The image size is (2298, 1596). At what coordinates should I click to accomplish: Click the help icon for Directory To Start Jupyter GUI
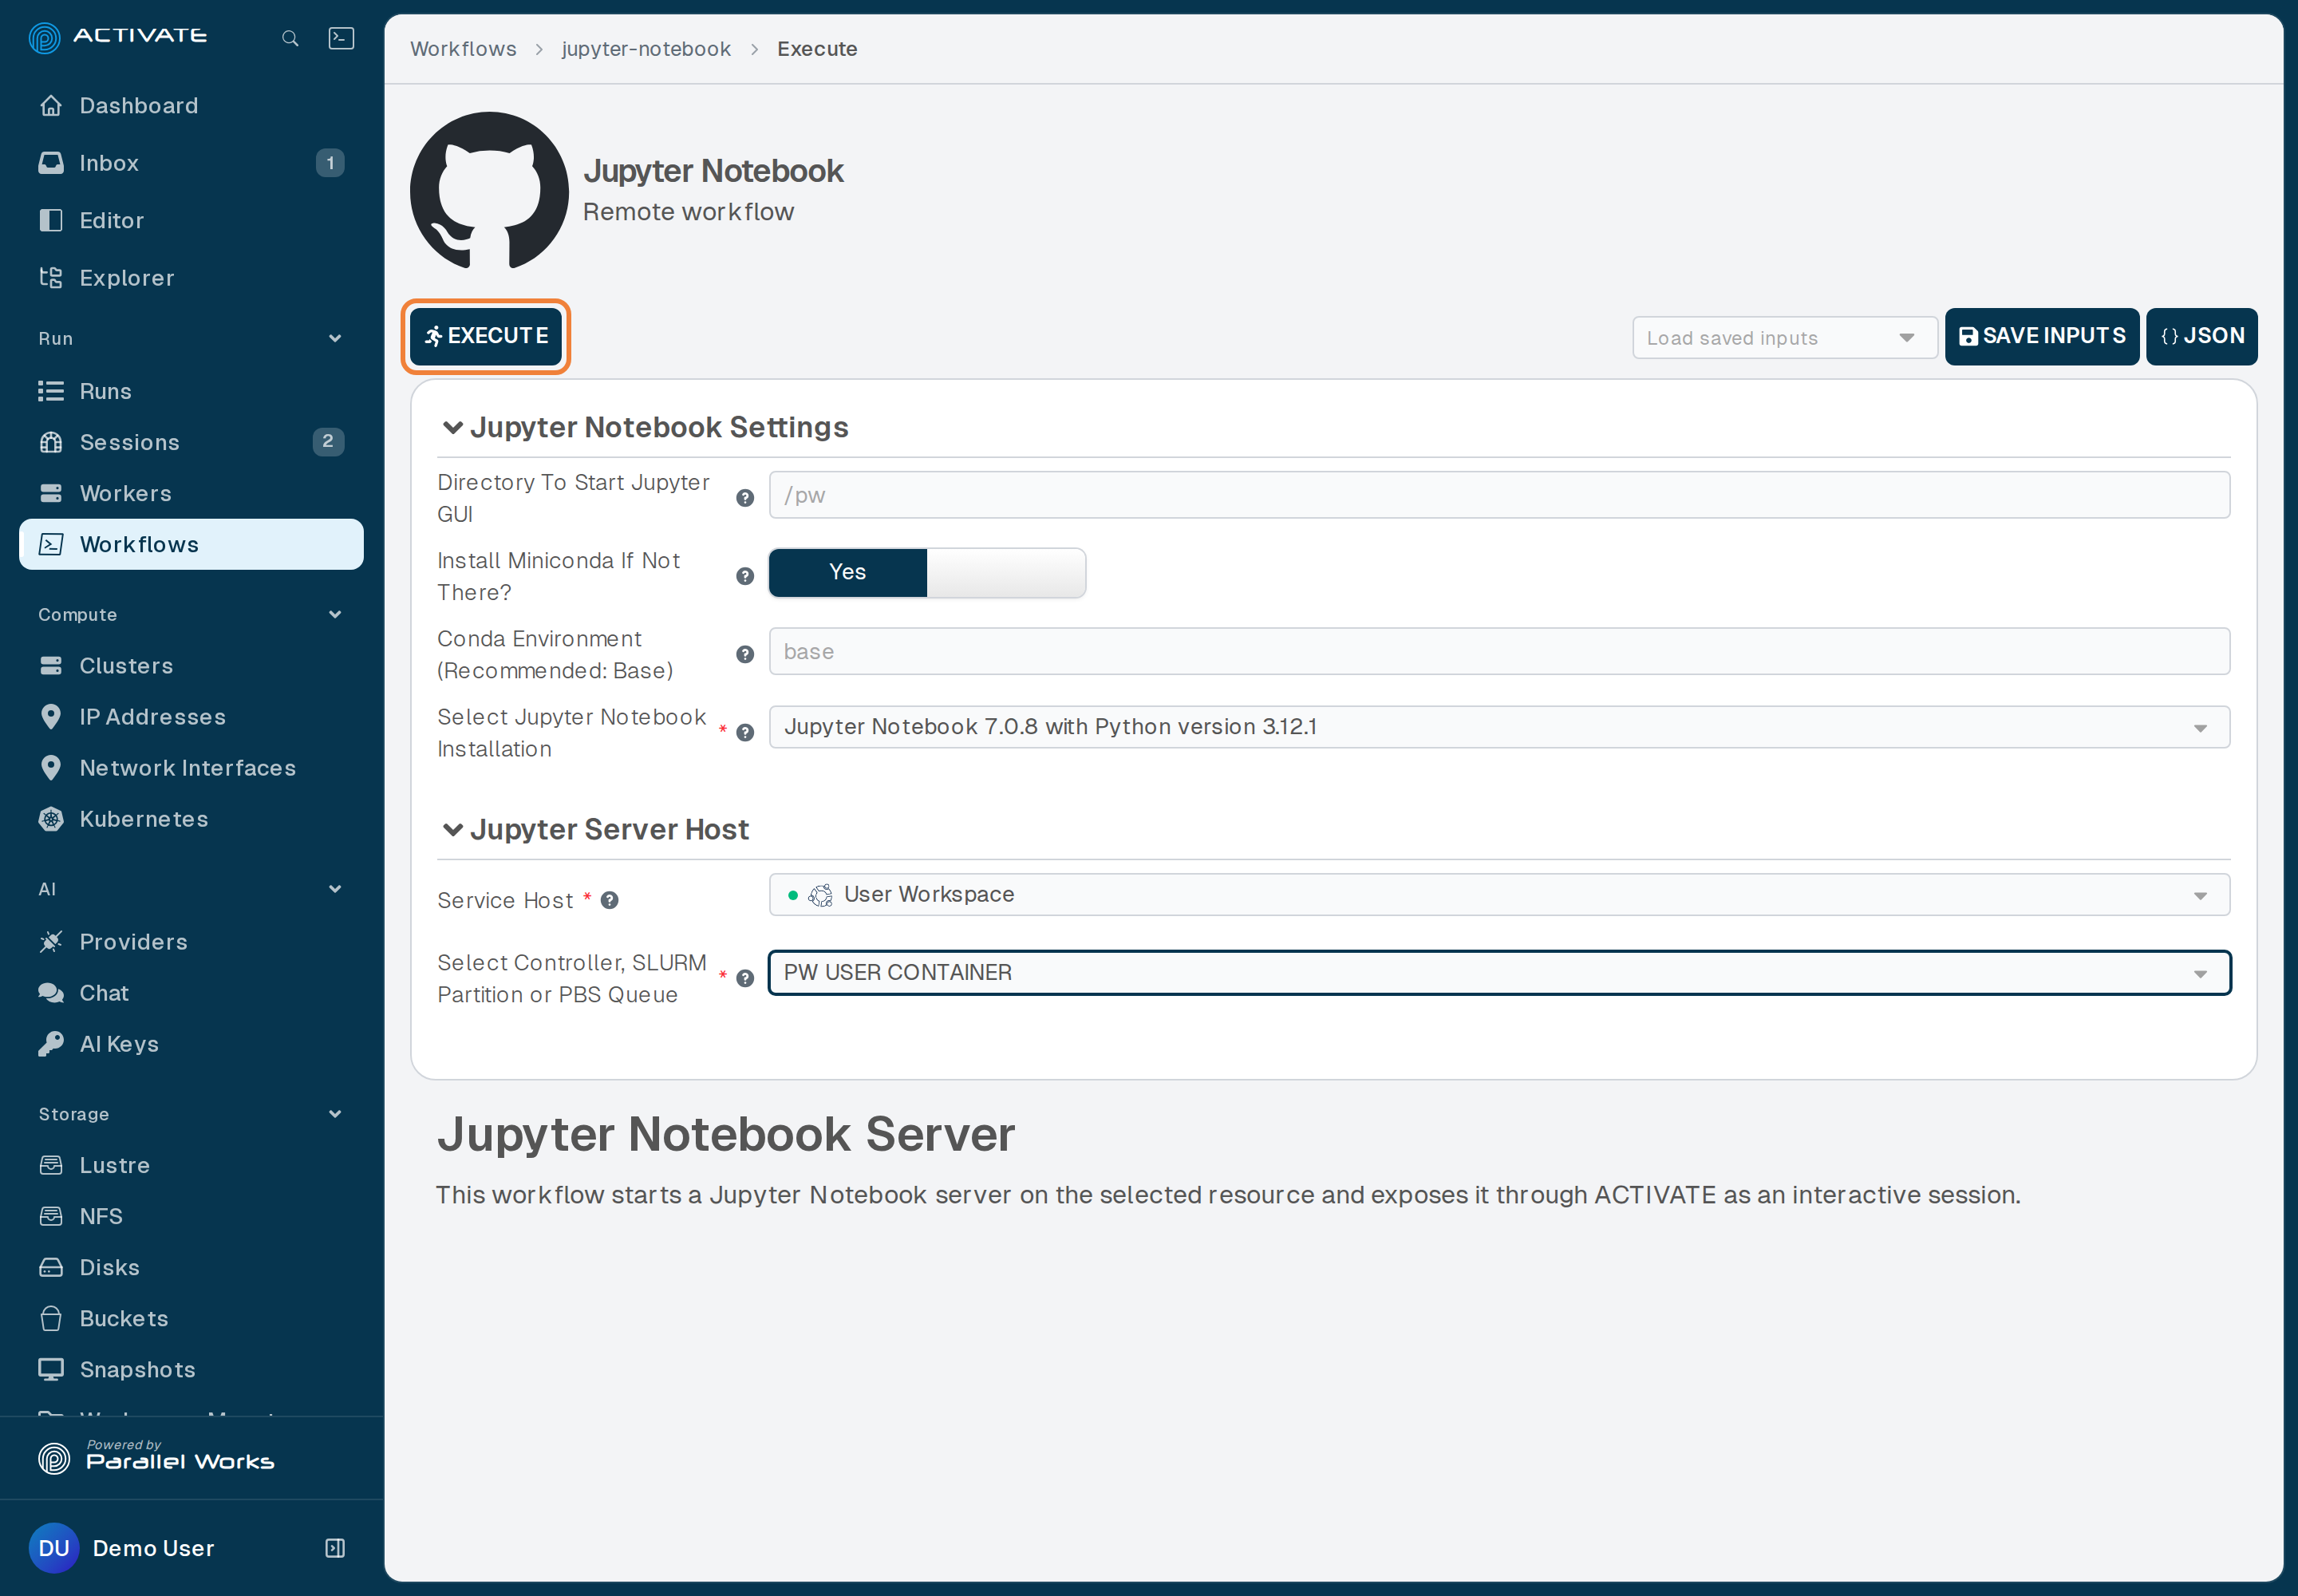click(x=745, y=498)
